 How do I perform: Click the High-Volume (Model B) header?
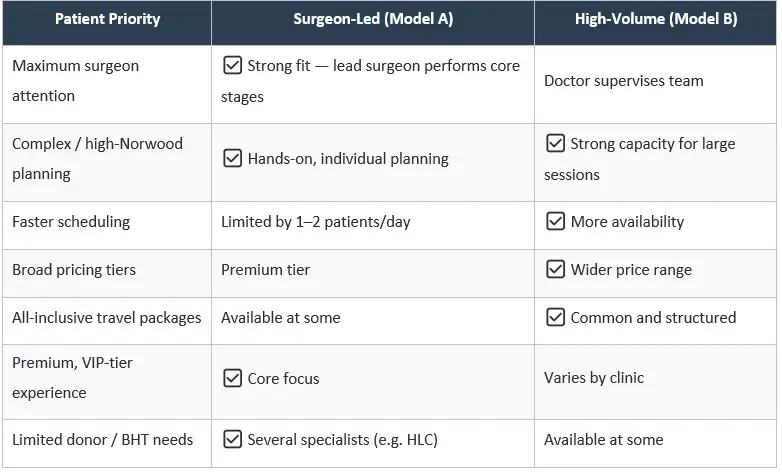pyautogui.click(x=656, y=19)
